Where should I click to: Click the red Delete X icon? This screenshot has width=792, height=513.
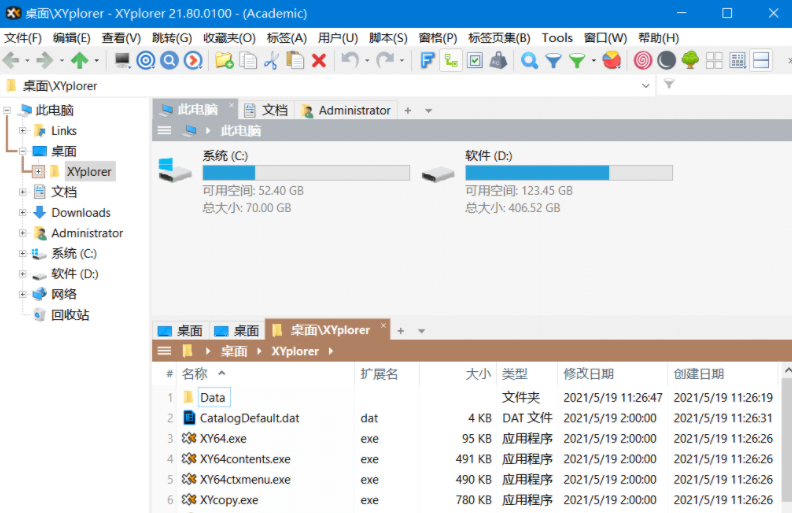point(319,60)
